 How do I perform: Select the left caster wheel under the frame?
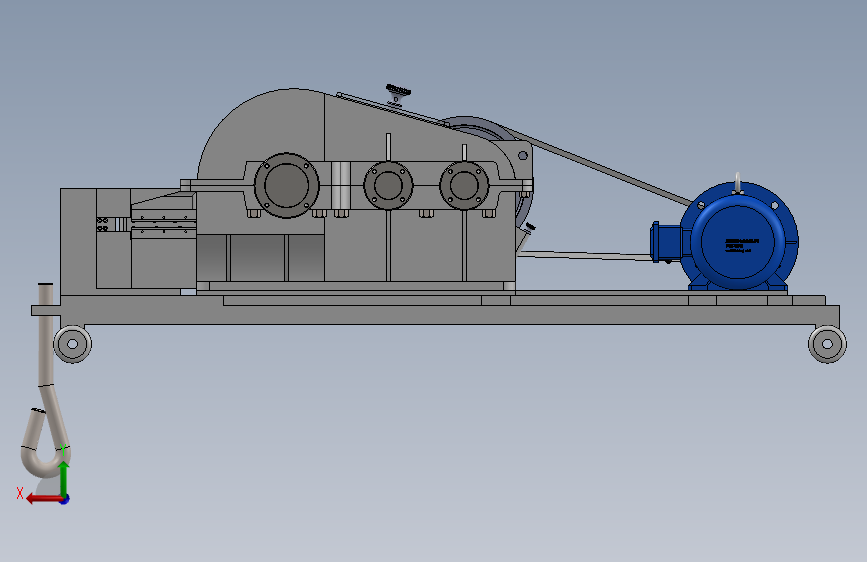[72, 344]
